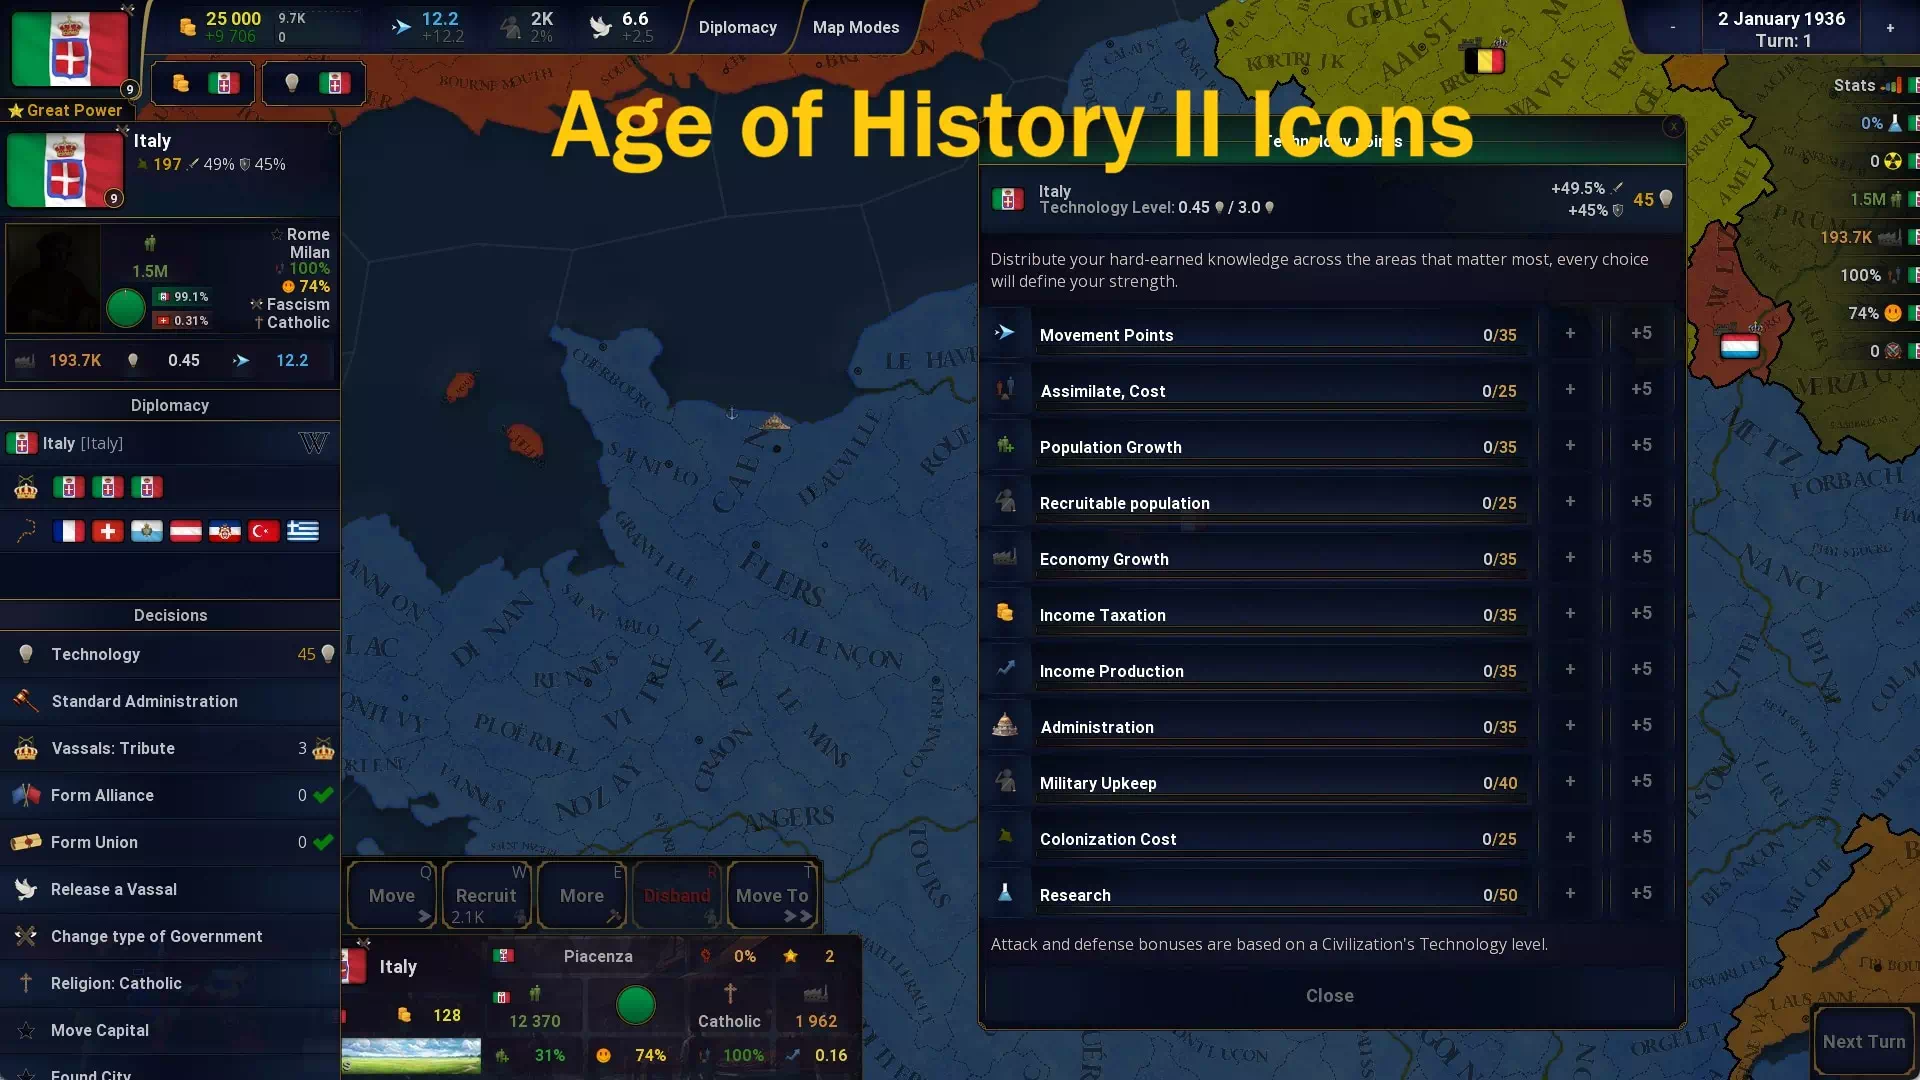The image size is (1920, 1080).
Task: Click the Income Taxation coins icon
Action: (1005, 613)
